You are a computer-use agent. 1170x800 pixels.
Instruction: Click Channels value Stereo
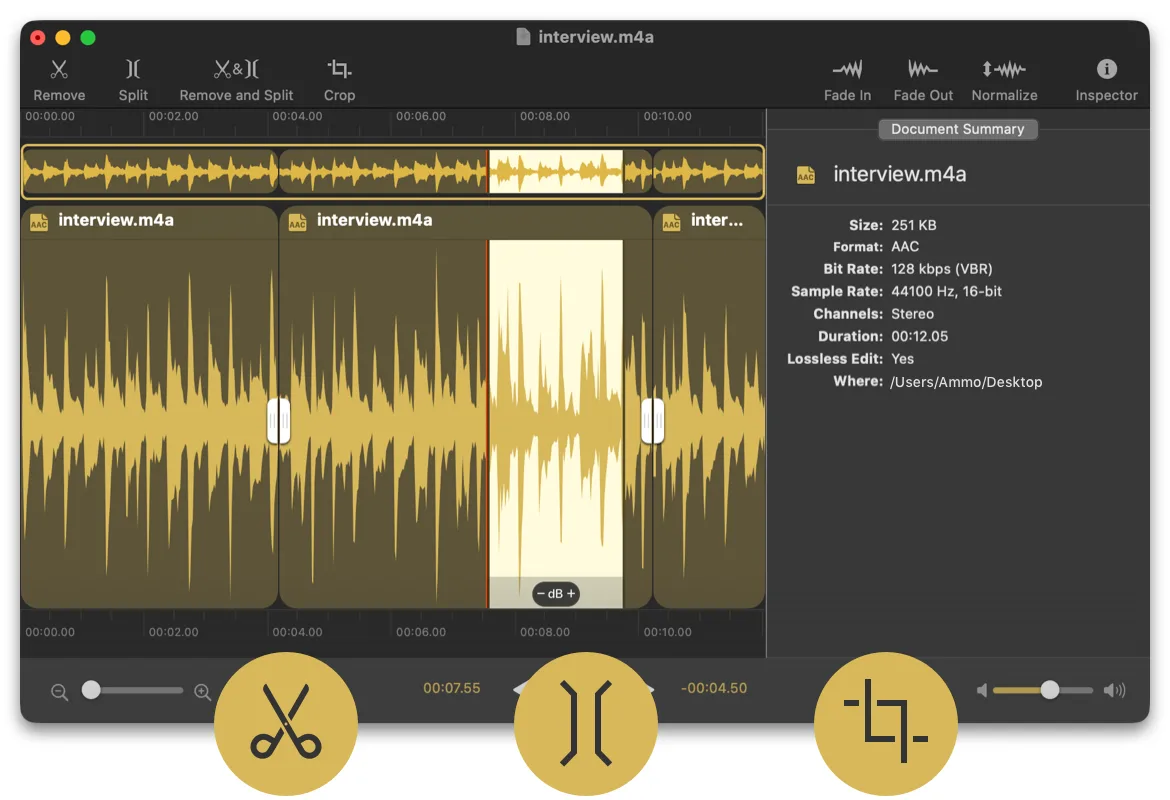(x=912, y=314)
